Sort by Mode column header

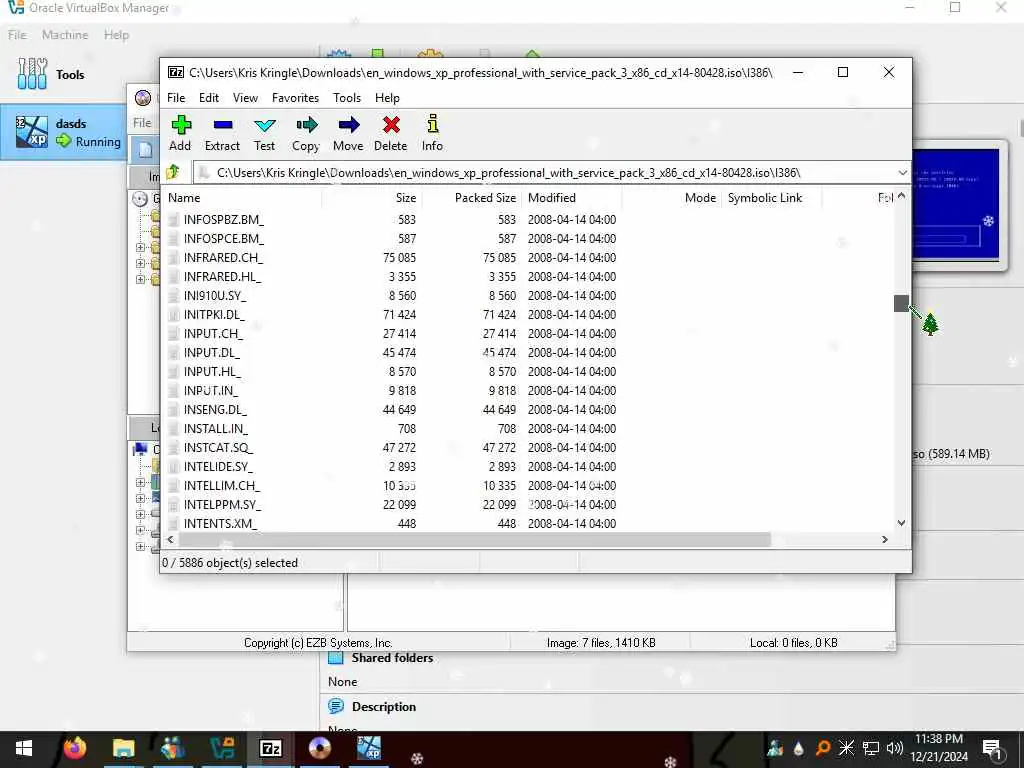(x=700, y=198)
